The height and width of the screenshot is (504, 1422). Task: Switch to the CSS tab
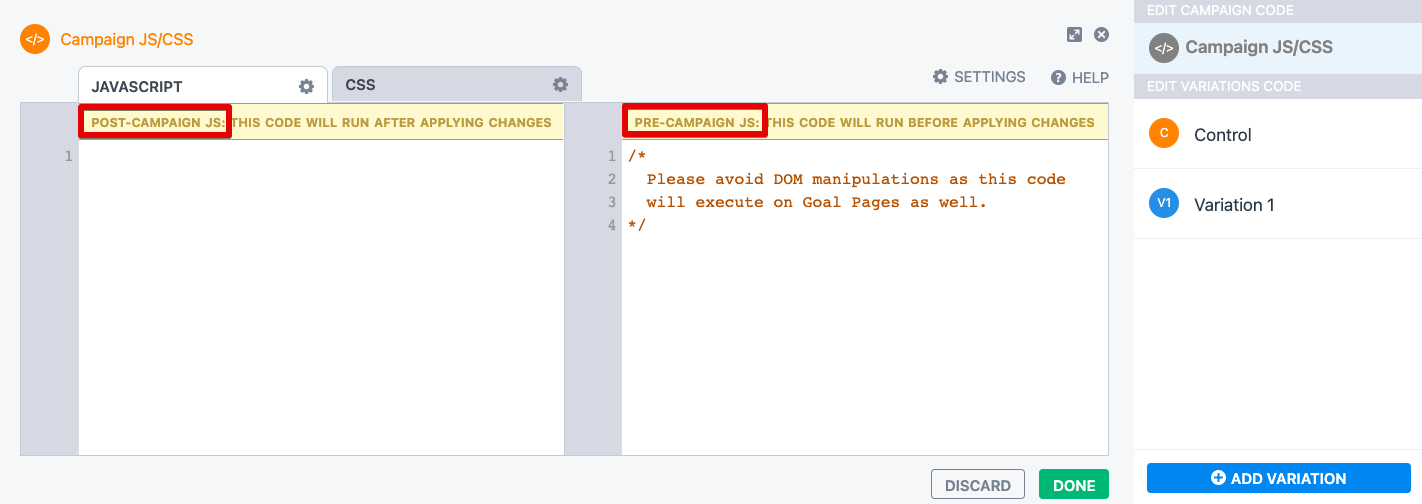(x=360, y=85)
